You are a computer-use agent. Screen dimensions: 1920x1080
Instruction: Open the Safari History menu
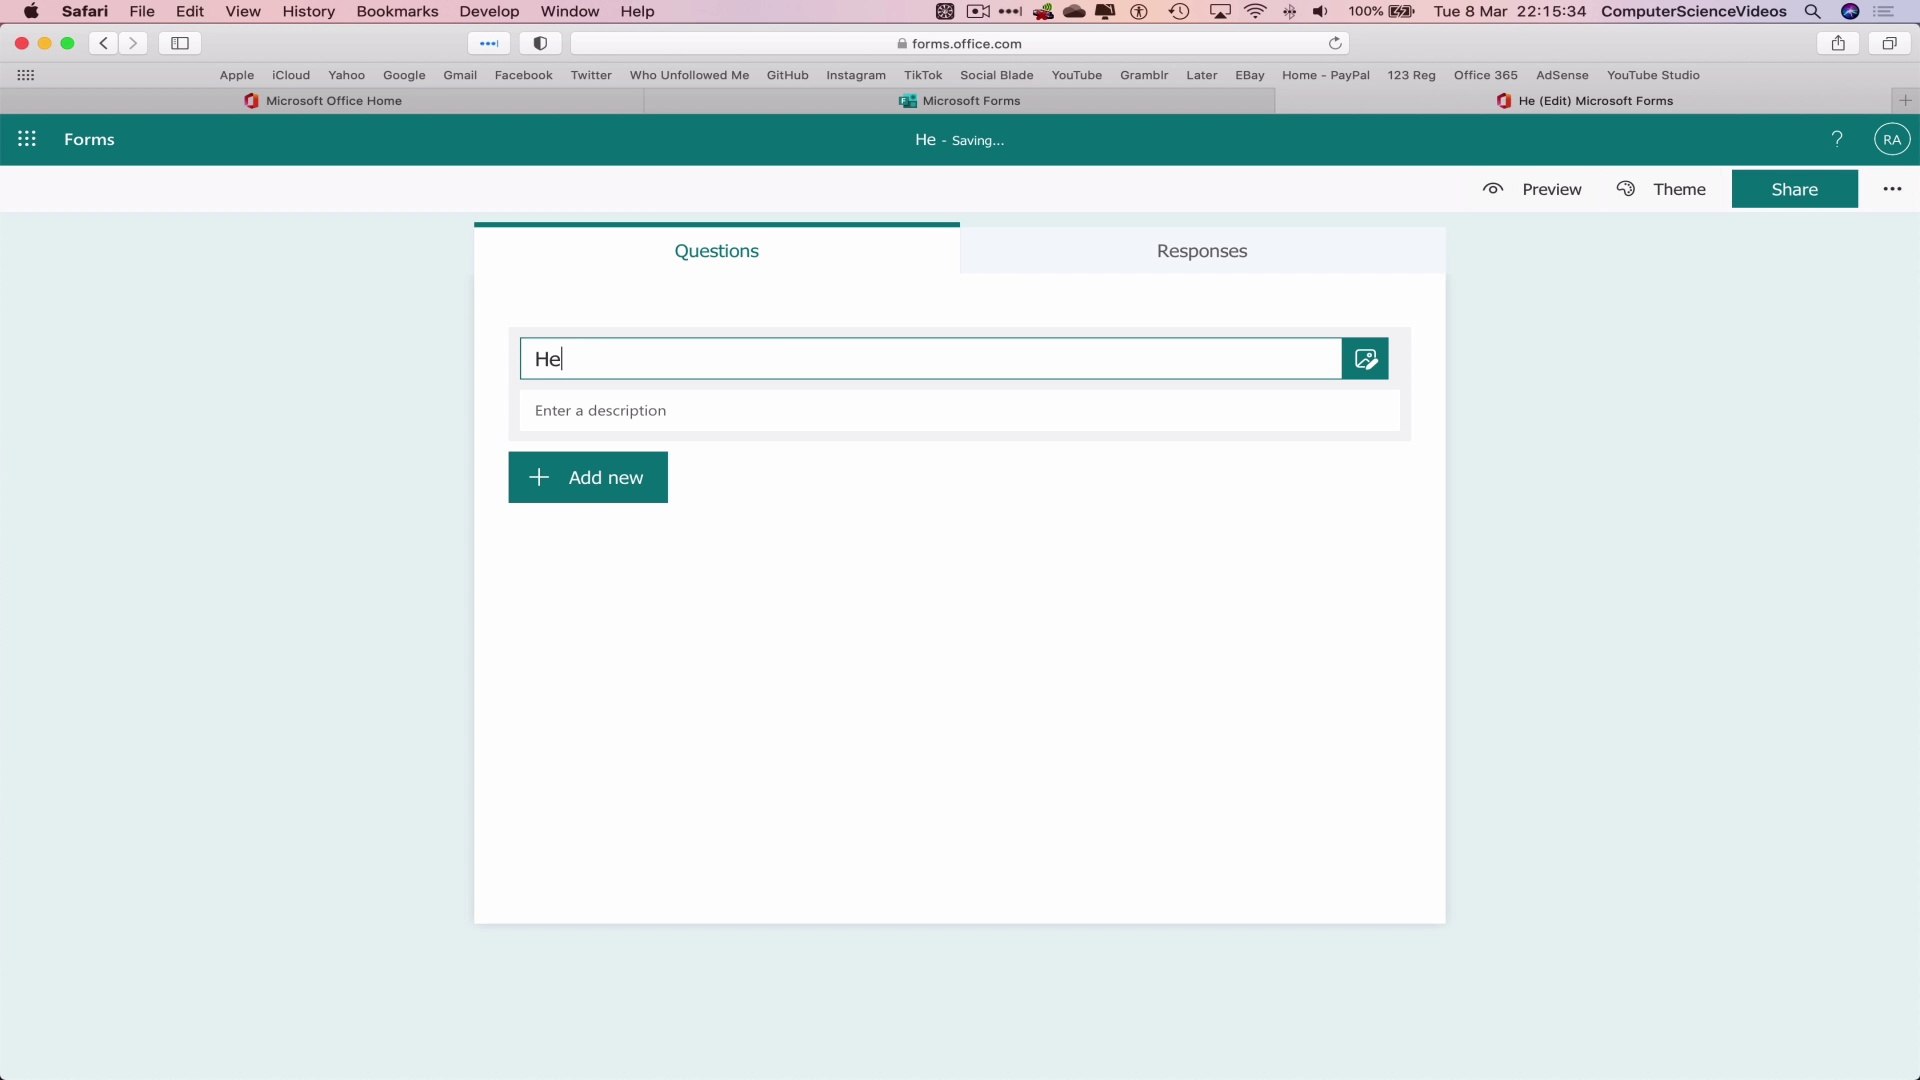[x=308, y=12]
